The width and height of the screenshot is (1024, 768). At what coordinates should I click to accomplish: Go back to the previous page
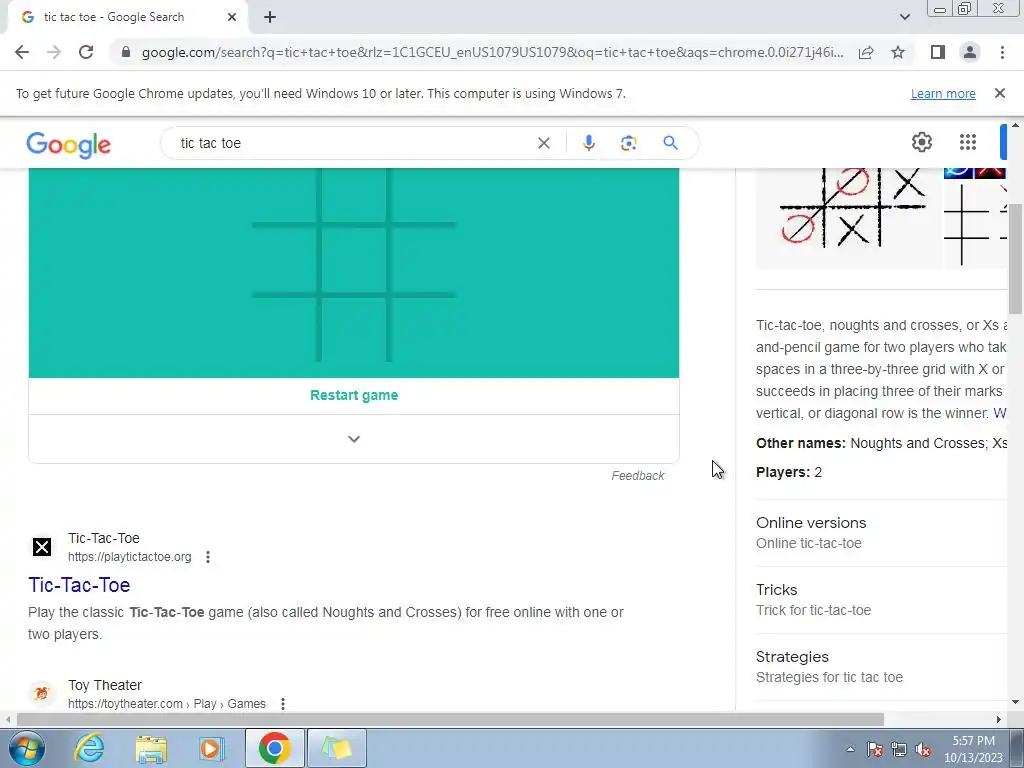point(22,52)
